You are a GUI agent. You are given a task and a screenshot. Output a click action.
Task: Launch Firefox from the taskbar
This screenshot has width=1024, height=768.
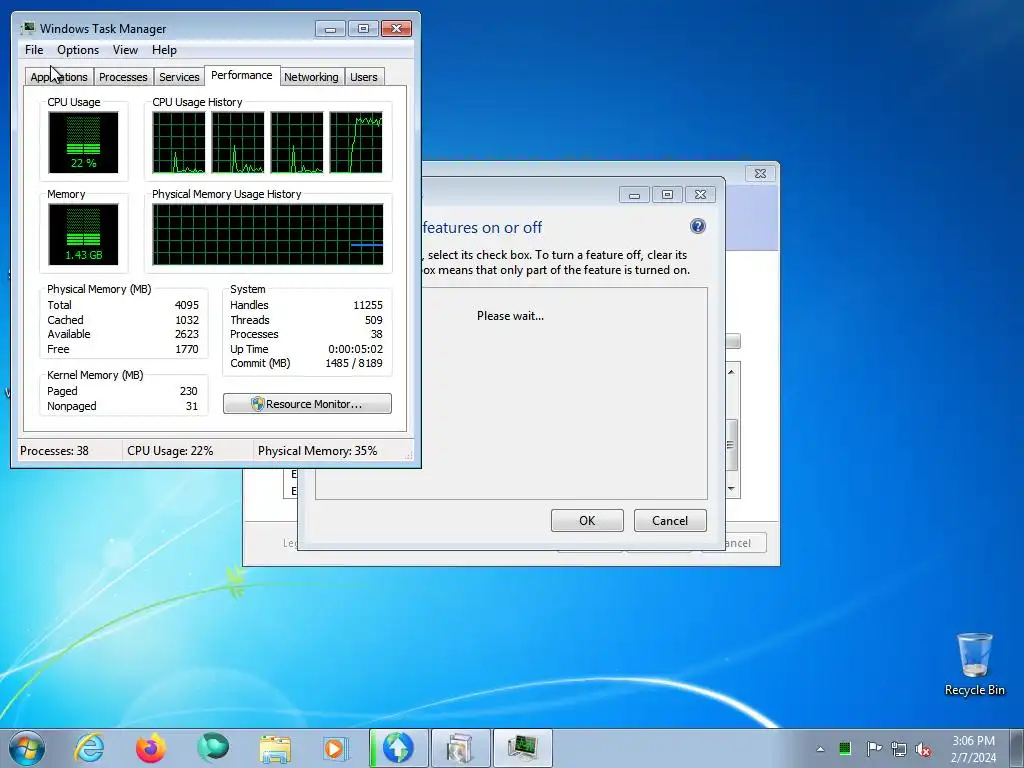150,748
